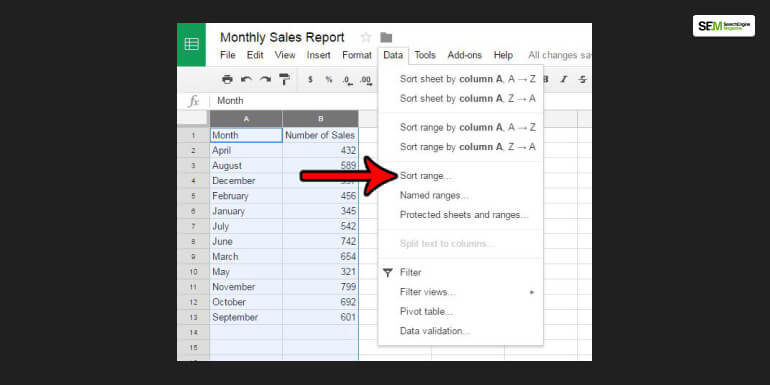770x385 pixels.
Task: Open the Format menu
Action: coord(357,55)
